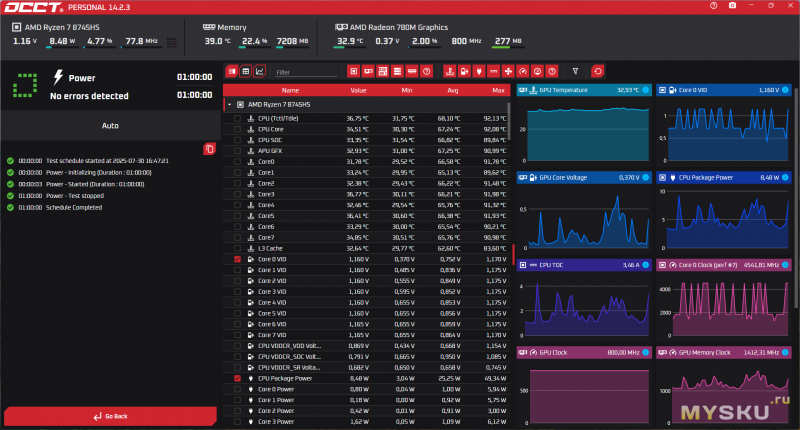This screenshot has height=430, width=800.
Task: Check the Core7 temperature checkbox
Action: point(237,238)
